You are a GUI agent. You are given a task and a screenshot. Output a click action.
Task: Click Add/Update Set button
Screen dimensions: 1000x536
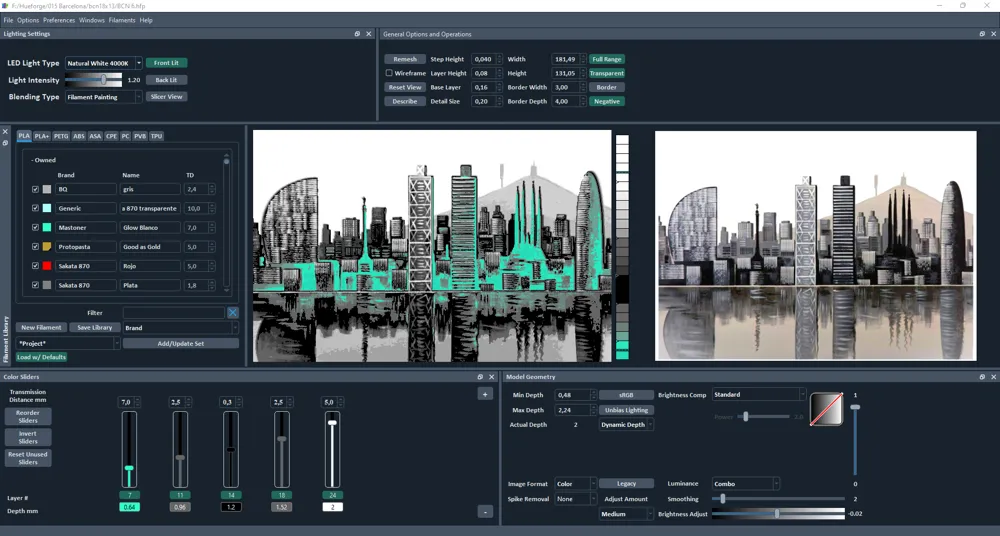180,343
